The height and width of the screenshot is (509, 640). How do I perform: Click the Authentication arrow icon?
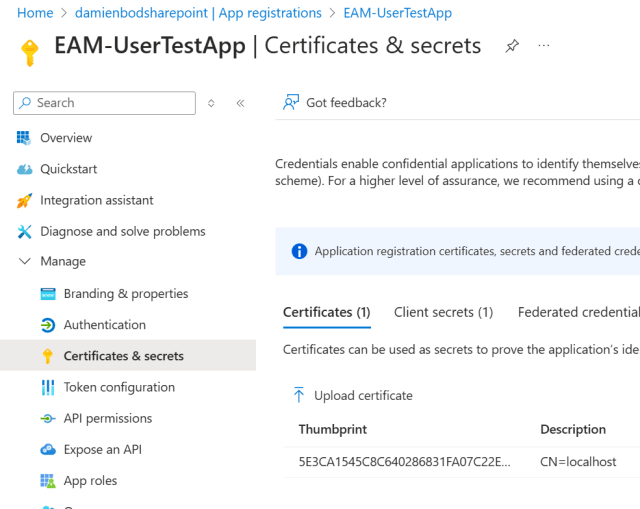coord(48,325)
